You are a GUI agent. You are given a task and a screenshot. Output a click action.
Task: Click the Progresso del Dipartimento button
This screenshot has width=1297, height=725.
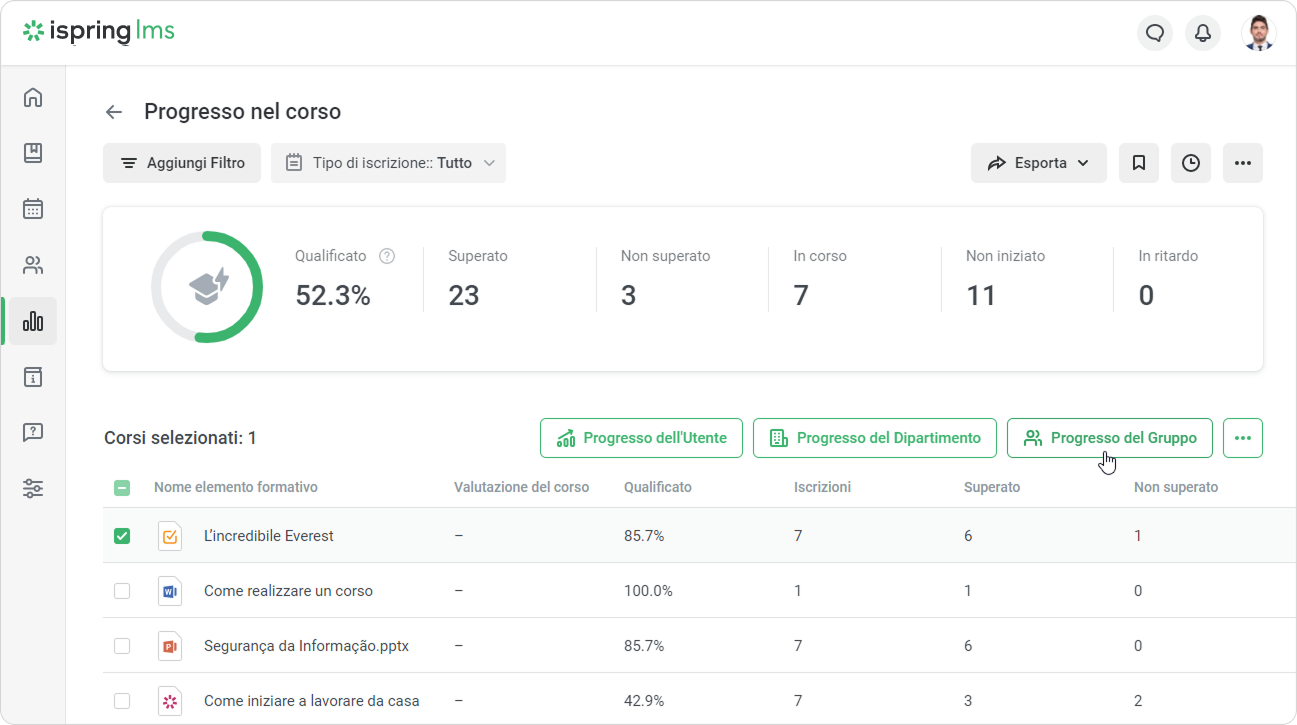[874, 438]
